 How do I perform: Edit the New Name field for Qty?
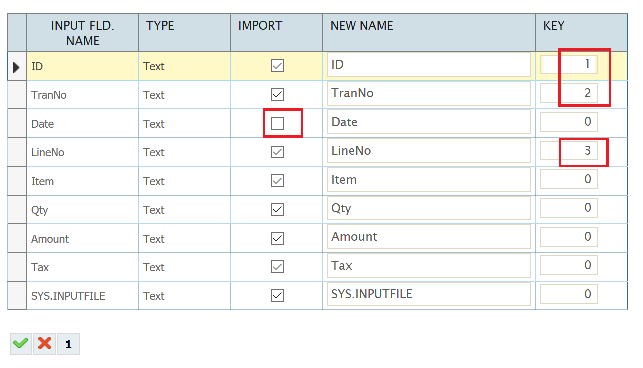click(x=429, y=208)
